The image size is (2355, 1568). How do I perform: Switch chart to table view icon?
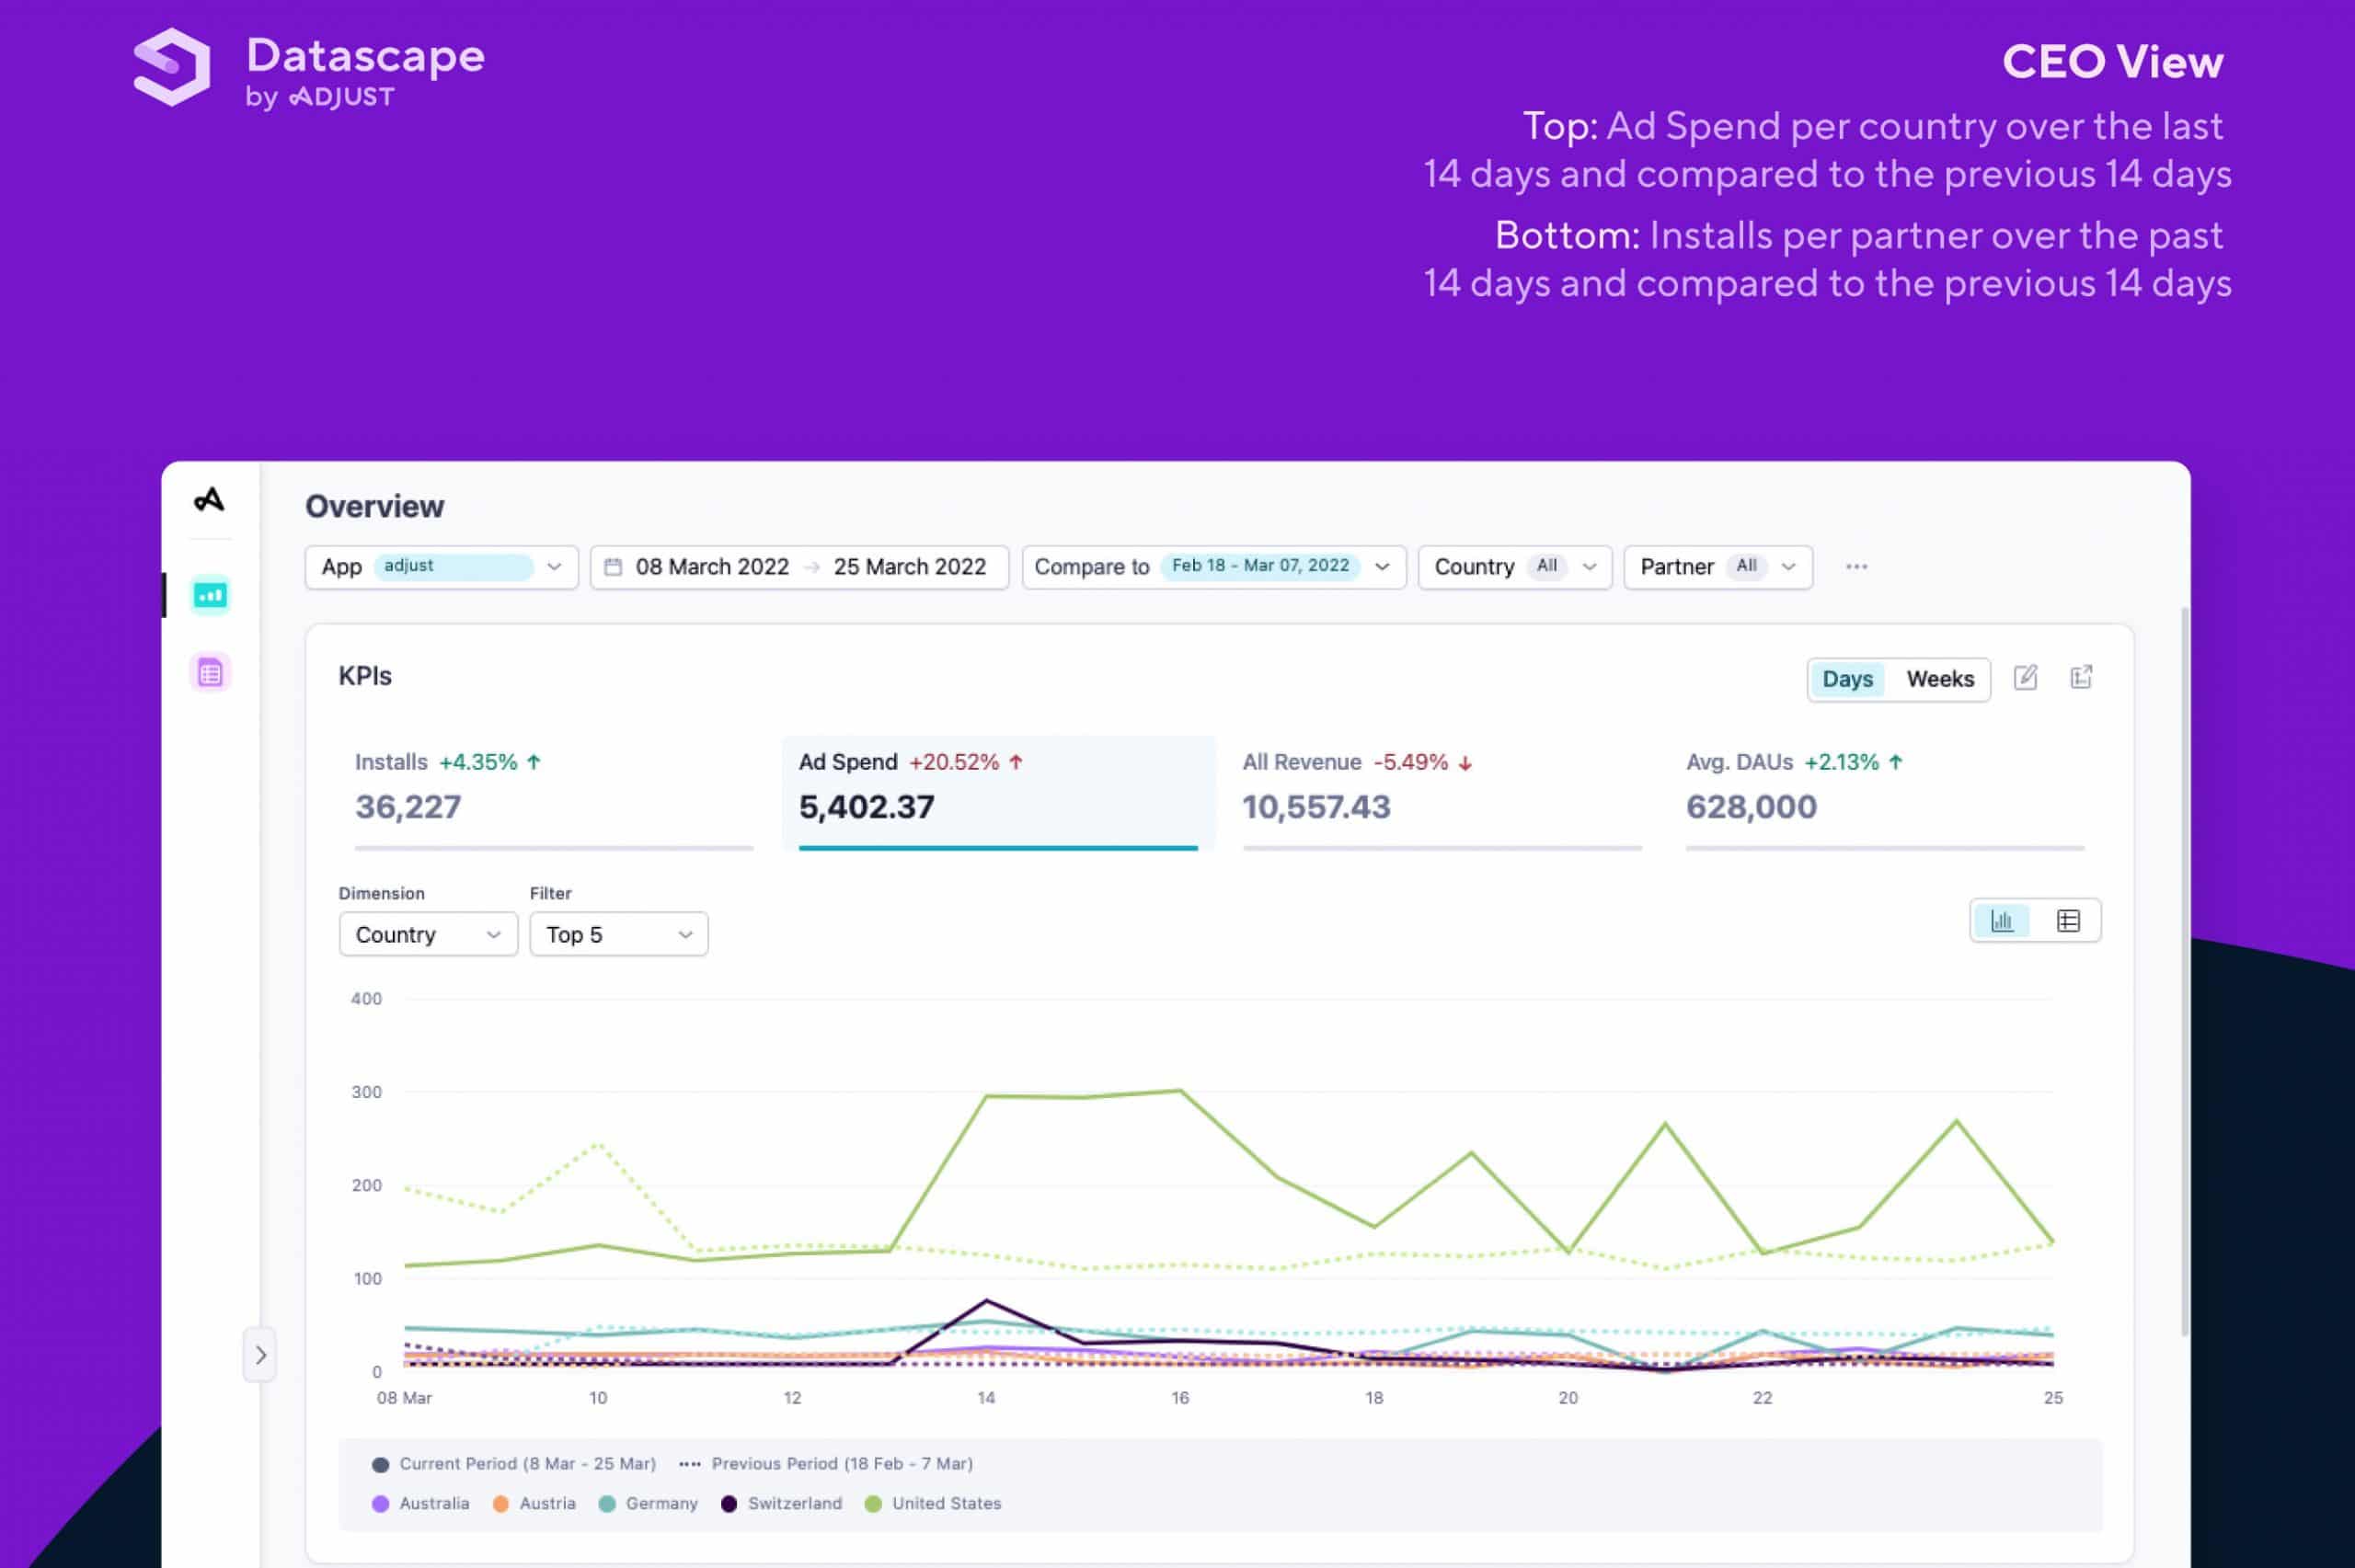(2067, 920)
